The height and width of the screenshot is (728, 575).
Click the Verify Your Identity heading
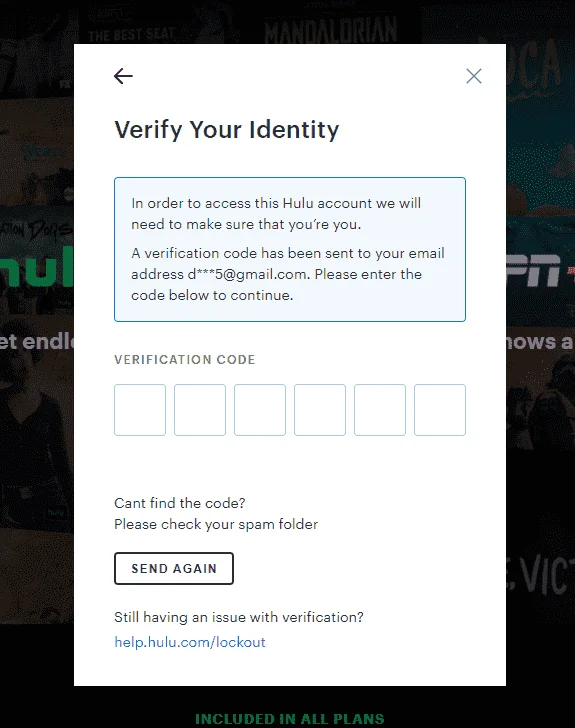pos(227,130)
